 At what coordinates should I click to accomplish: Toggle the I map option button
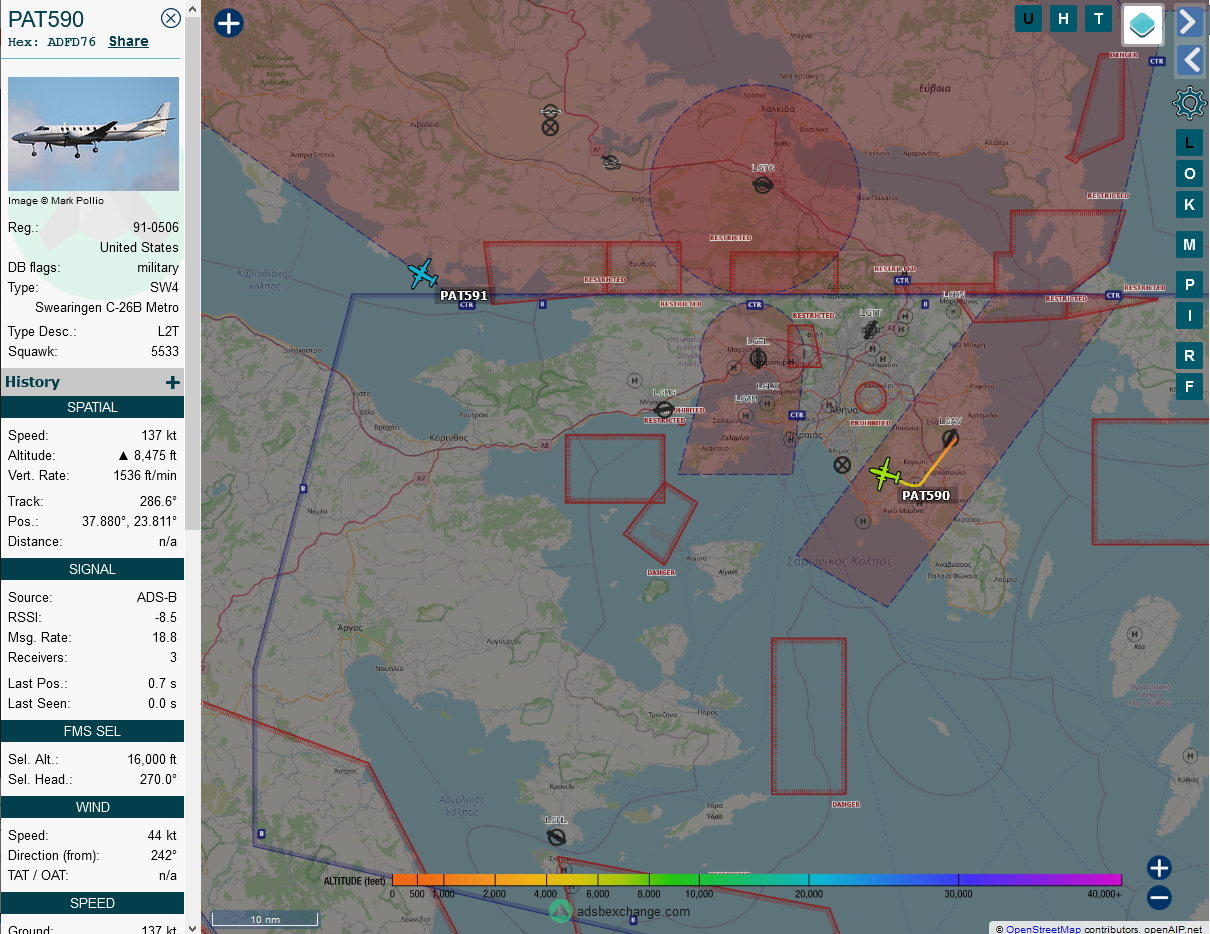pos(1189,315)
